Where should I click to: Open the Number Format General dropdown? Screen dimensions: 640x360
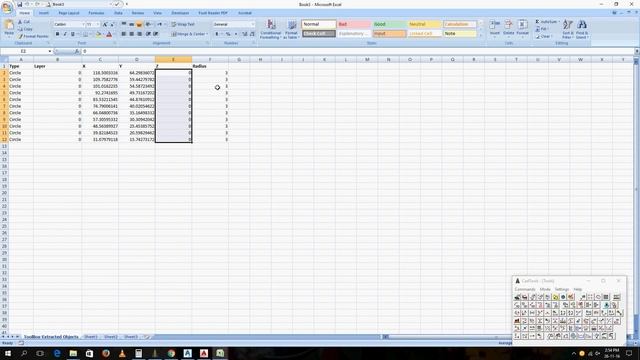point(252,24)
